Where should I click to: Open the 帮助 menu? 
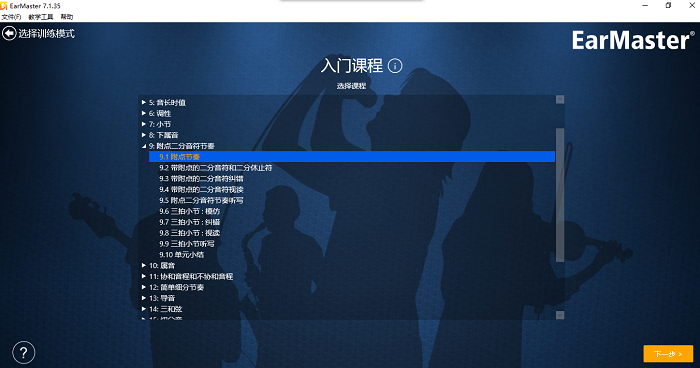click(67, 17)
